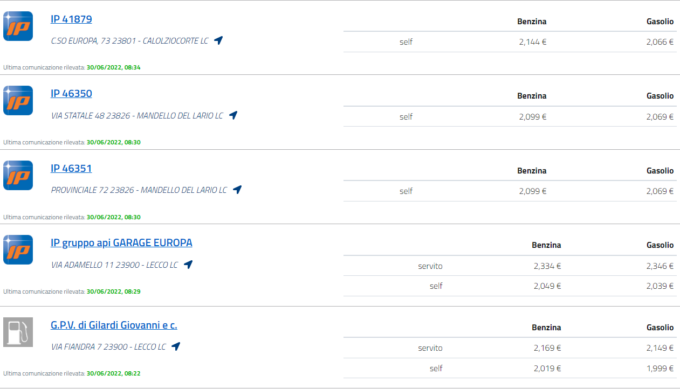Open the IP 46351 station link

coord(71,168)
